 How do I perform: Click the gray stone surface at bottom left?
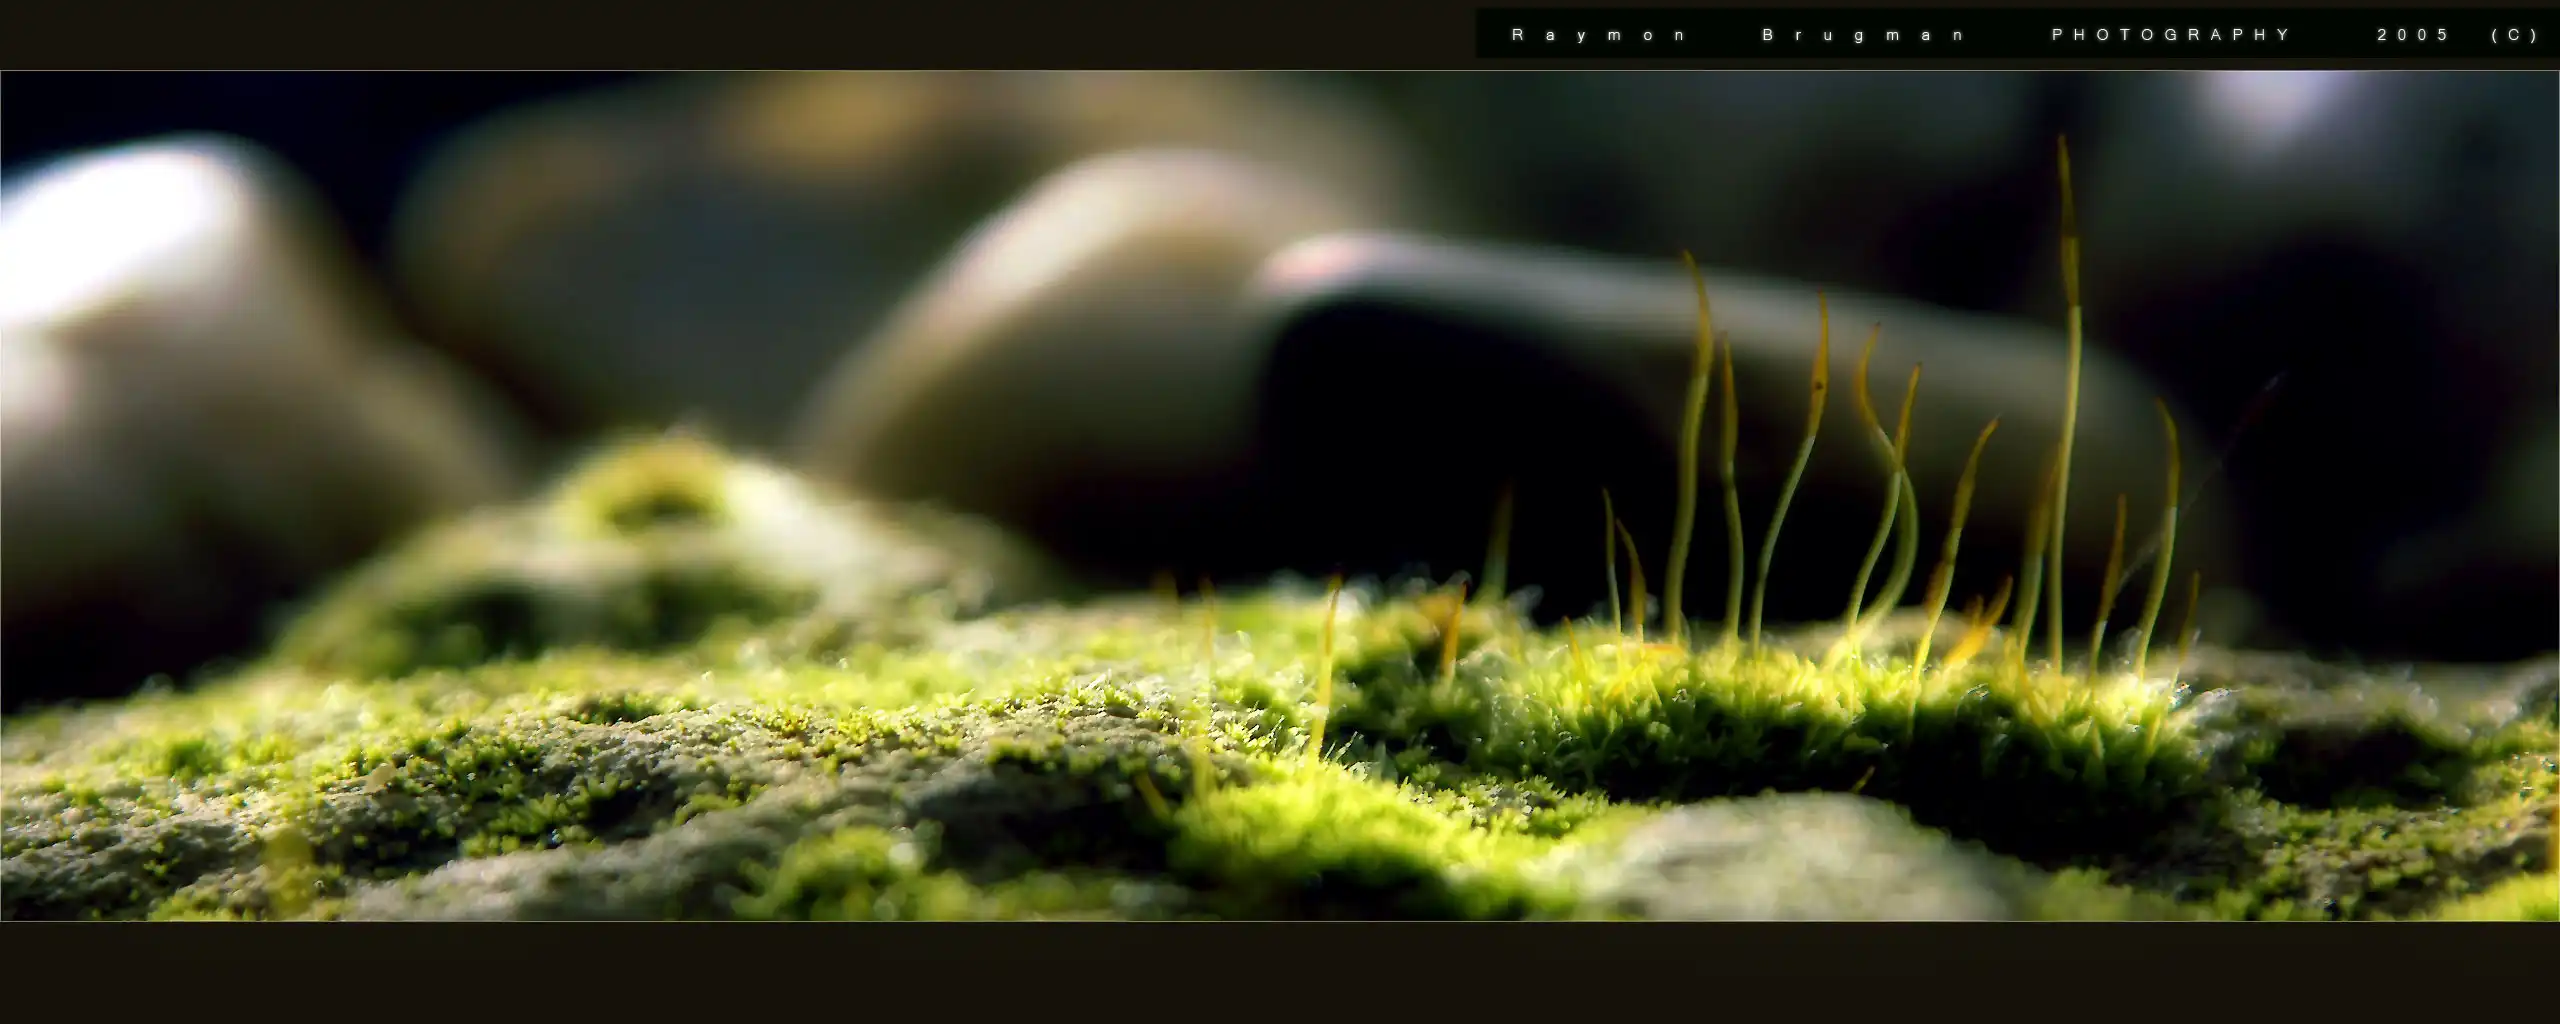150,860
